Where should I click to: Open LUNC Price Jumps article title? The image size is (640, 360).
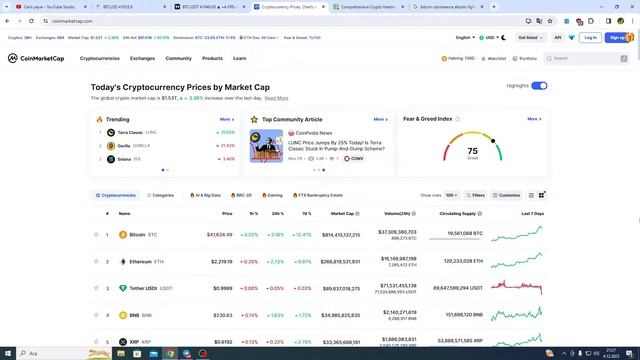click(x=336, y=146)
